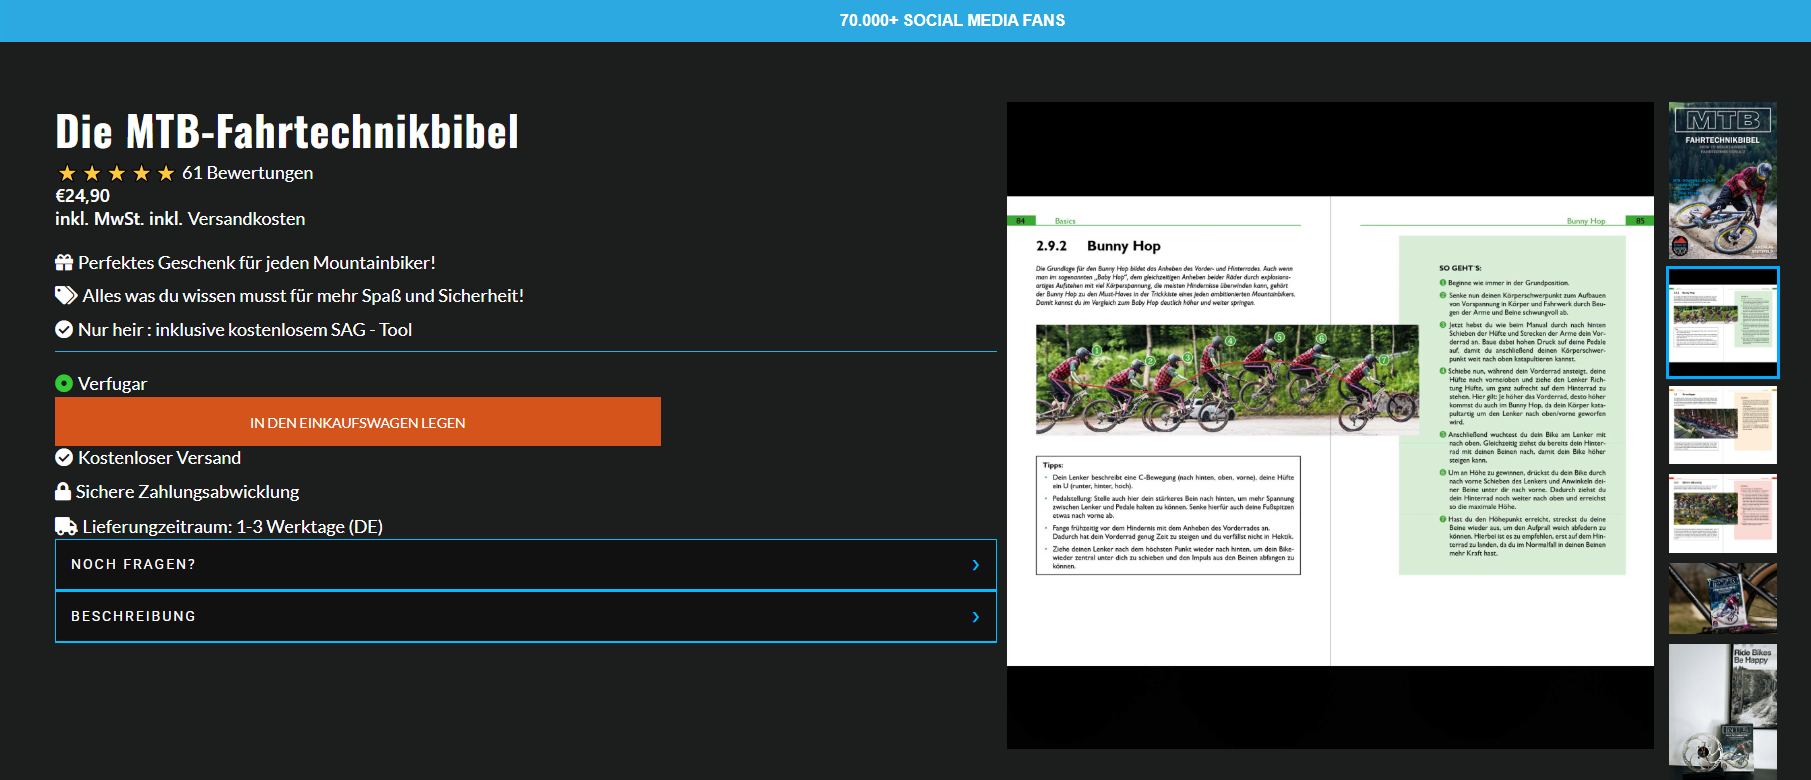The image size is (1811, 780).
Task: Open the BESCHREIBUNG accordion
Action: [526, 617]
